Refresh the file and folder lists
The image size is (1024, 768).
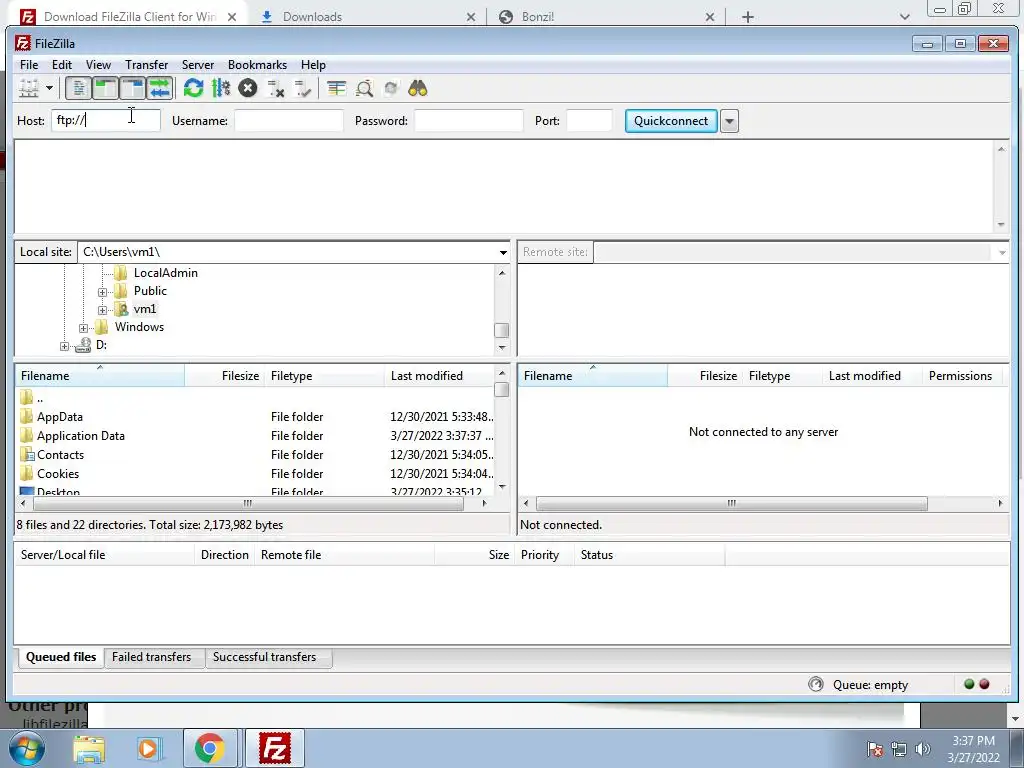[193, 88]
